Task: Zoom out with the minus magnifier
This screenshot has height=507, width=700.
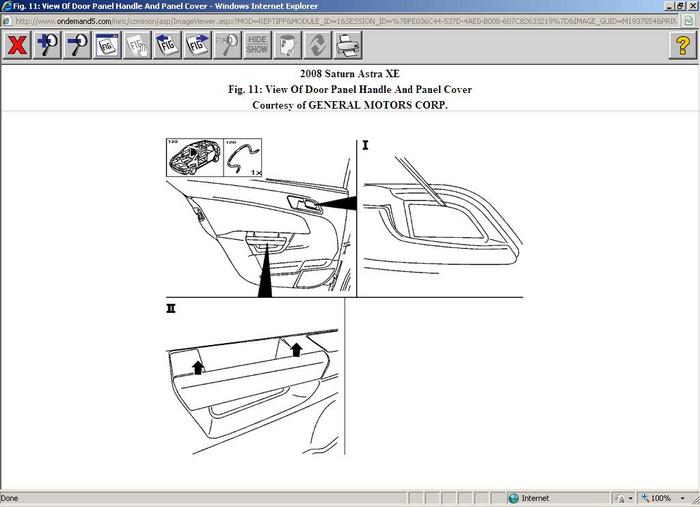Action: [77, 45]
